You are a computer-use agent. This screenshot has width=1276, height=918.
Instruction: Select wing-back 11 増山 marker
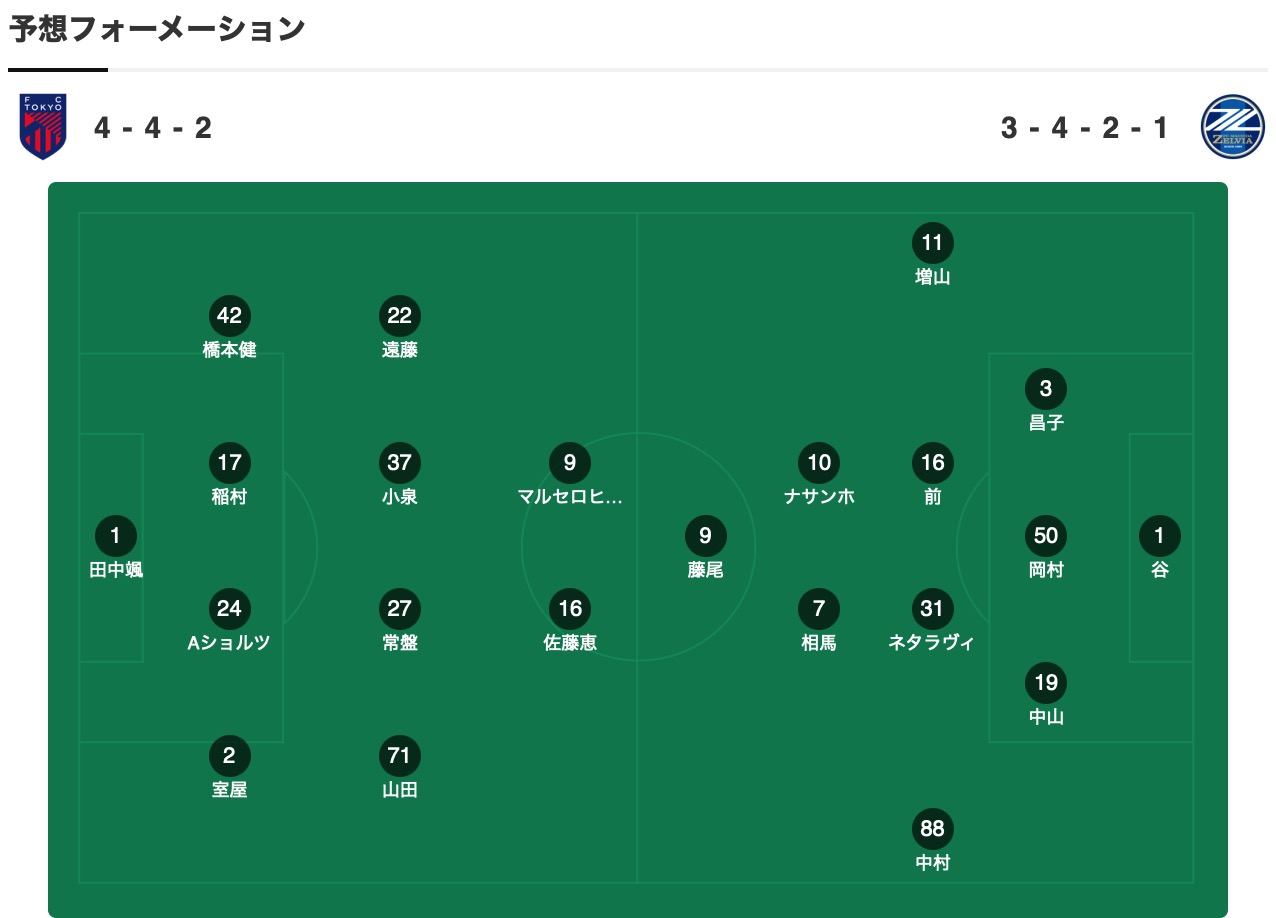(x=933, y=243)
